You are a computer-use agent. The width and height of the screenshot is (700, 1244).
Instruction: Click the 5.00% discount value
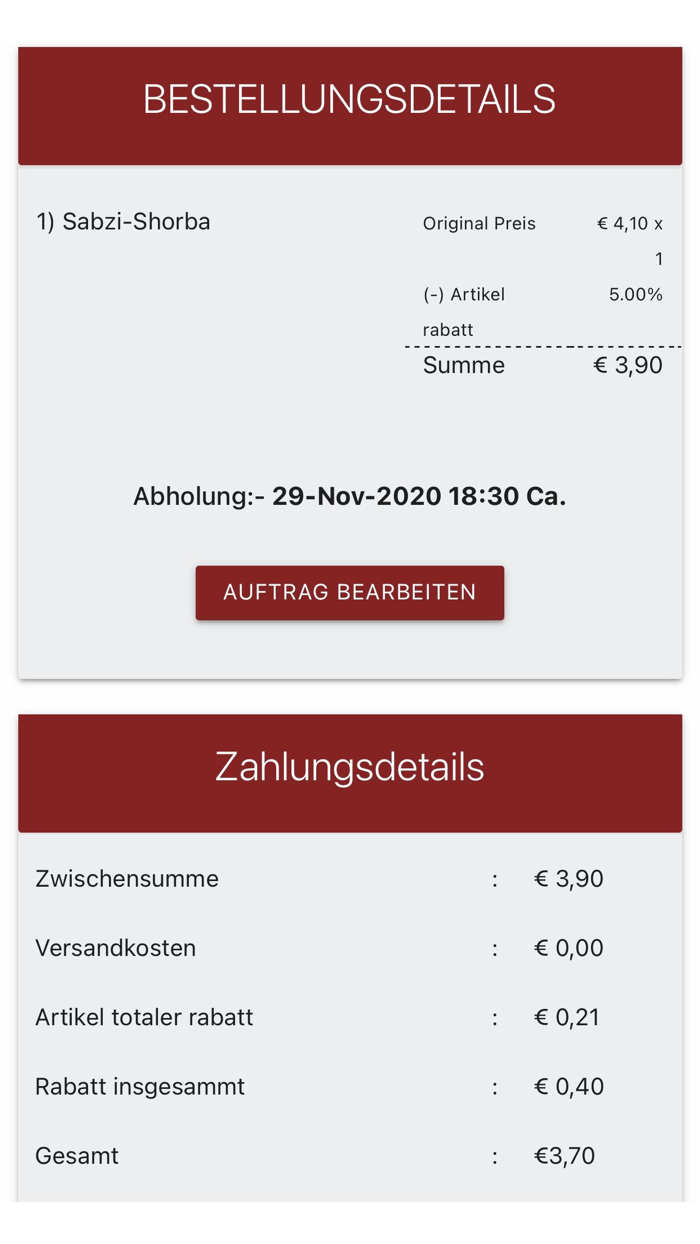pyautogui.click(x=636, y=295)
